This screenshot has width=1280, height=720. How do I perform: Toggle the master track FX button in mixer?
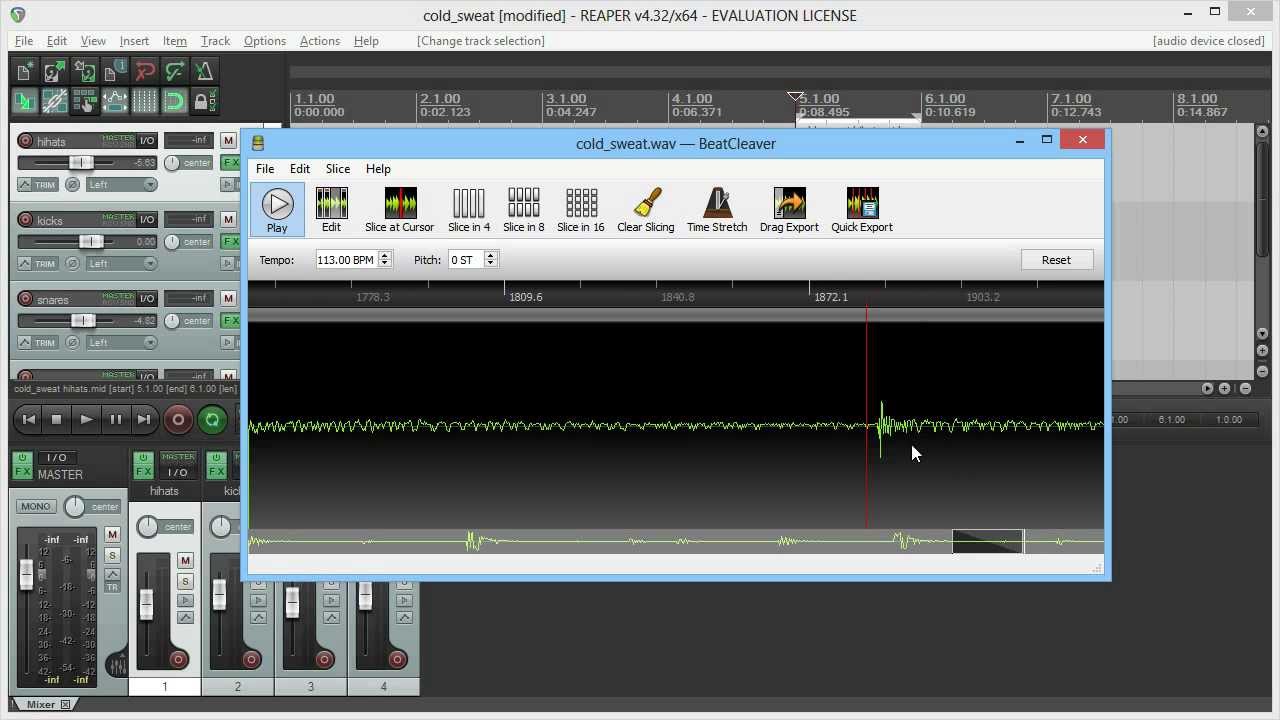coord(23,465)
